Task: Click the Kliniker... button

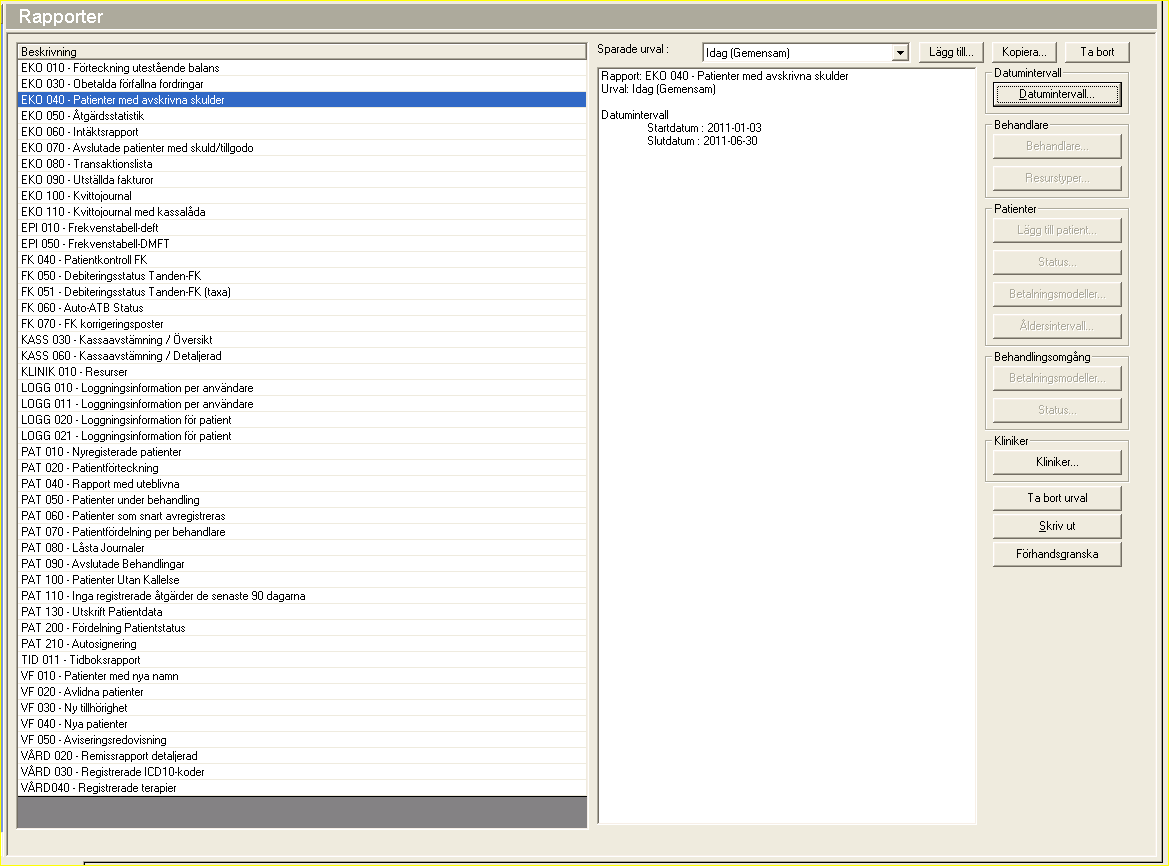Action: 1057,462
